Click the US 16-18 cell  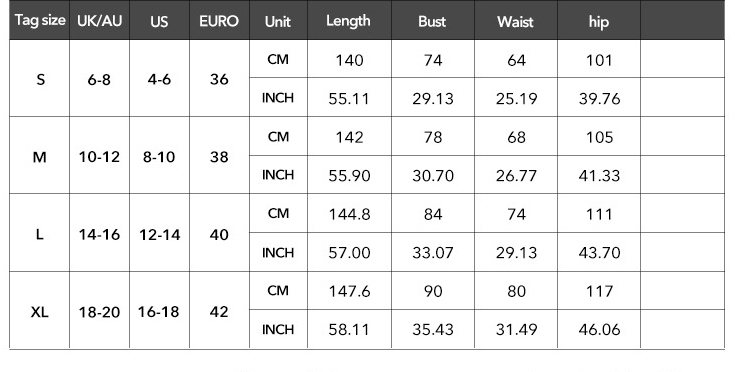coord(158,311)
